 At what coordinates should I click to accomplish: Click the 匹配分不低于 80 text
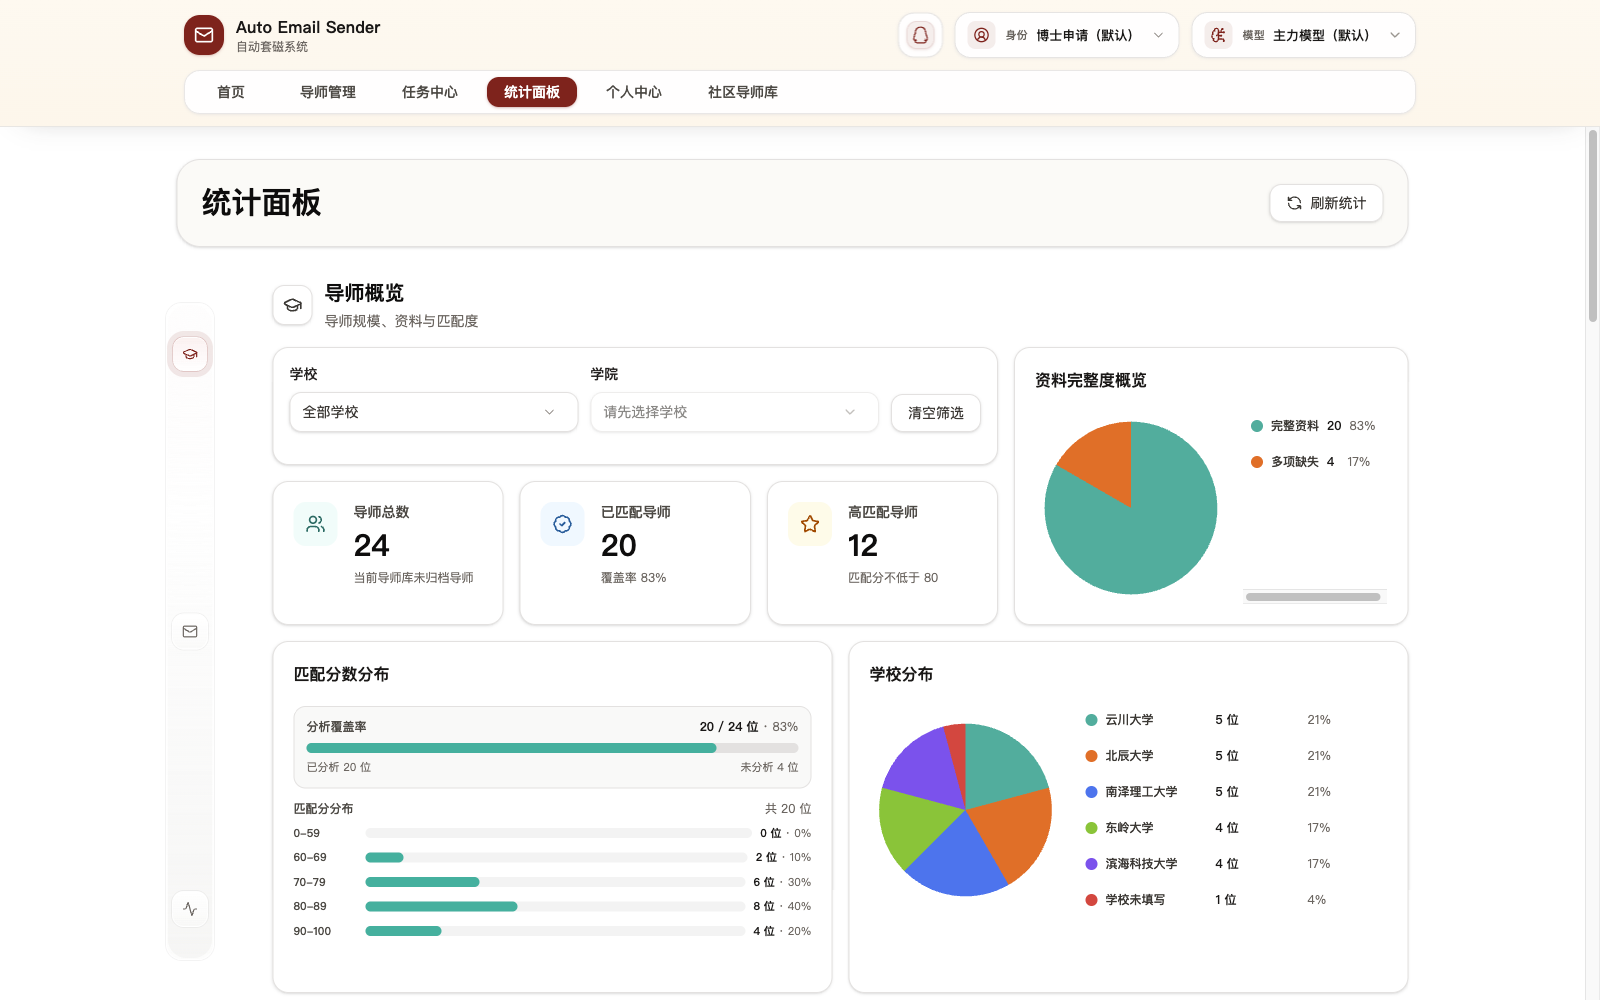tap(893, 578)
